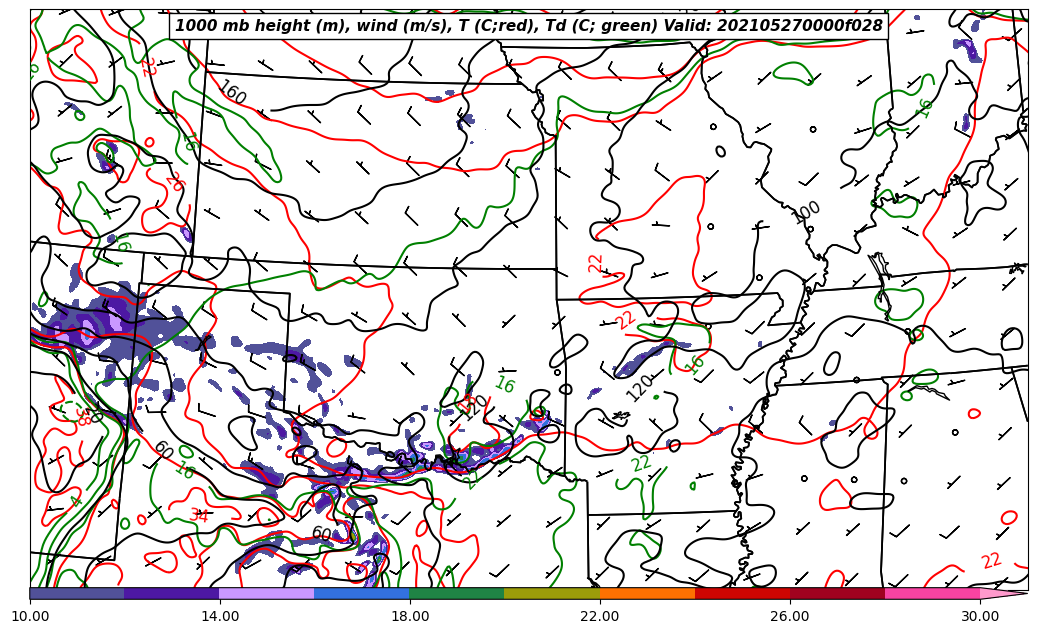Select the black 100 height contour label
The image size is (1037, 633).
point(806,212)
